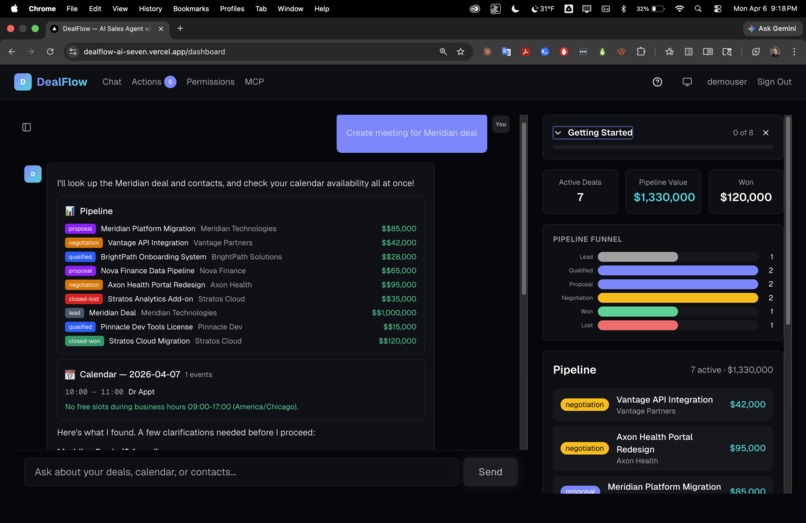The width and height of the screenshot is (806, 523).
Task: Click the Negotiation yellow funnel bar
Action: point(677,298)
